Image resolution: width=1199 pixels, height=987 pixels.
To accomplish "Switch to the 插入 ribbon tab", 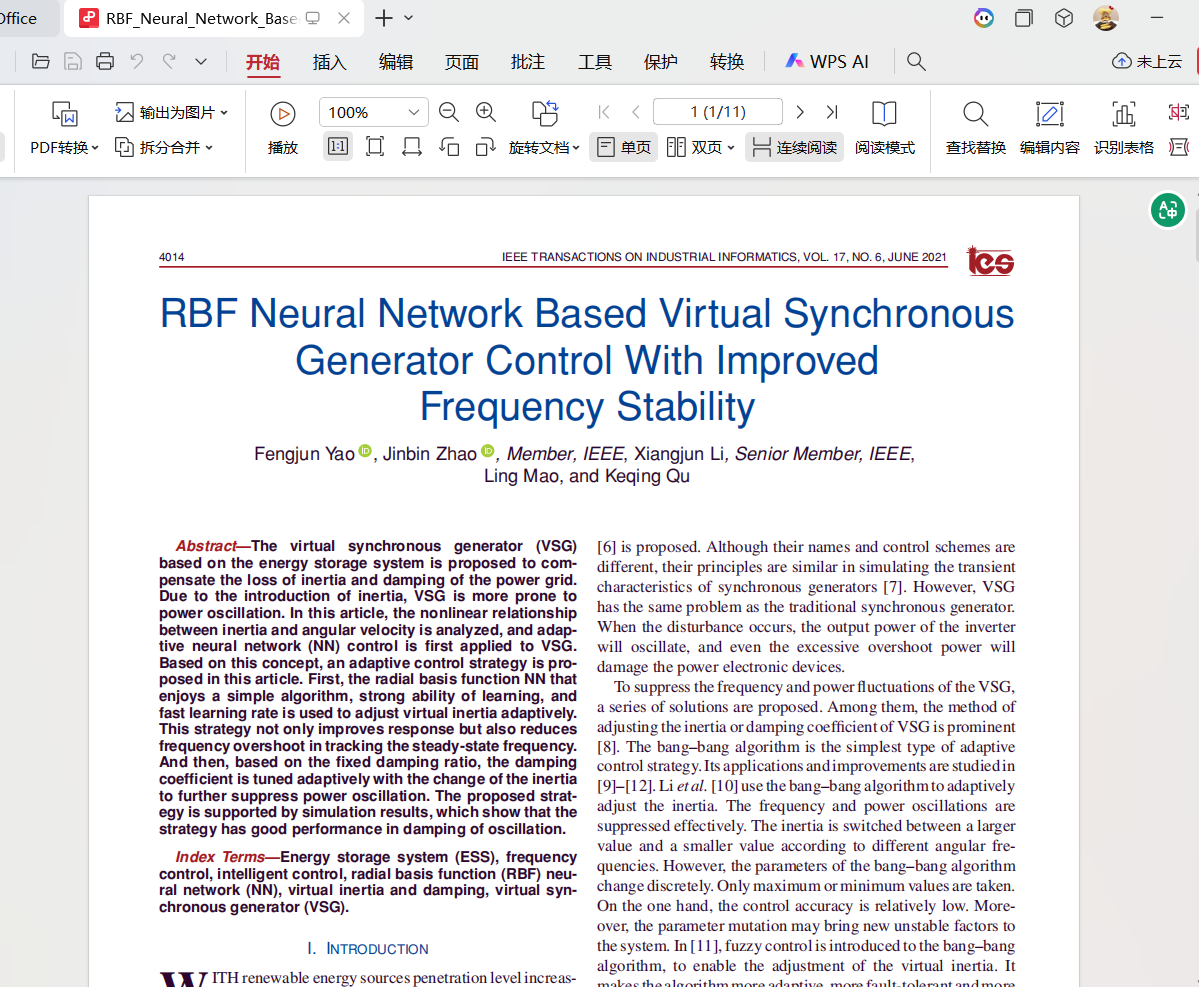I will (x=329, y=62).
